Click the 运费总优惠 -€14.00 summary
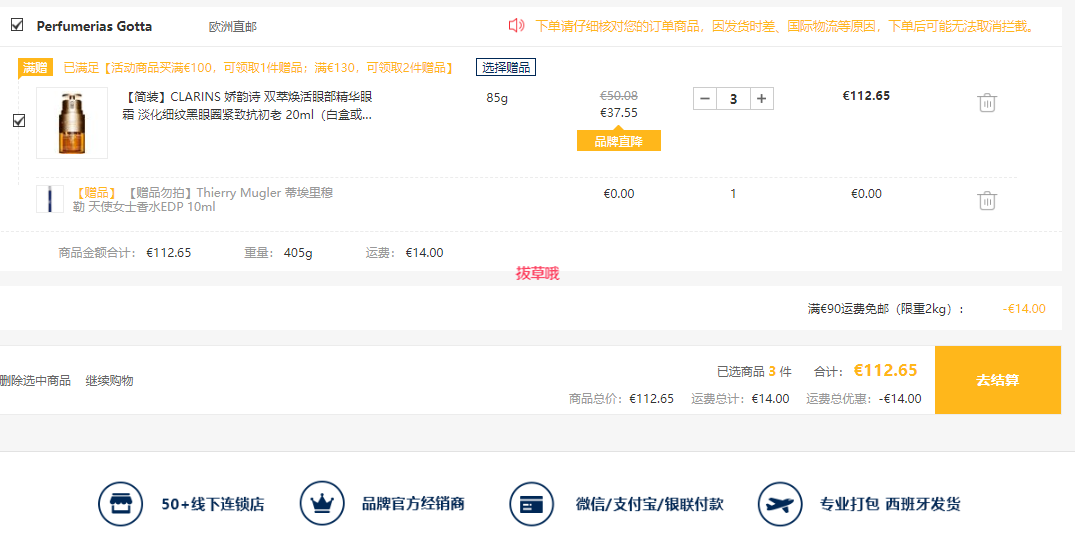The image size is (1075, 546). point(864,399)
